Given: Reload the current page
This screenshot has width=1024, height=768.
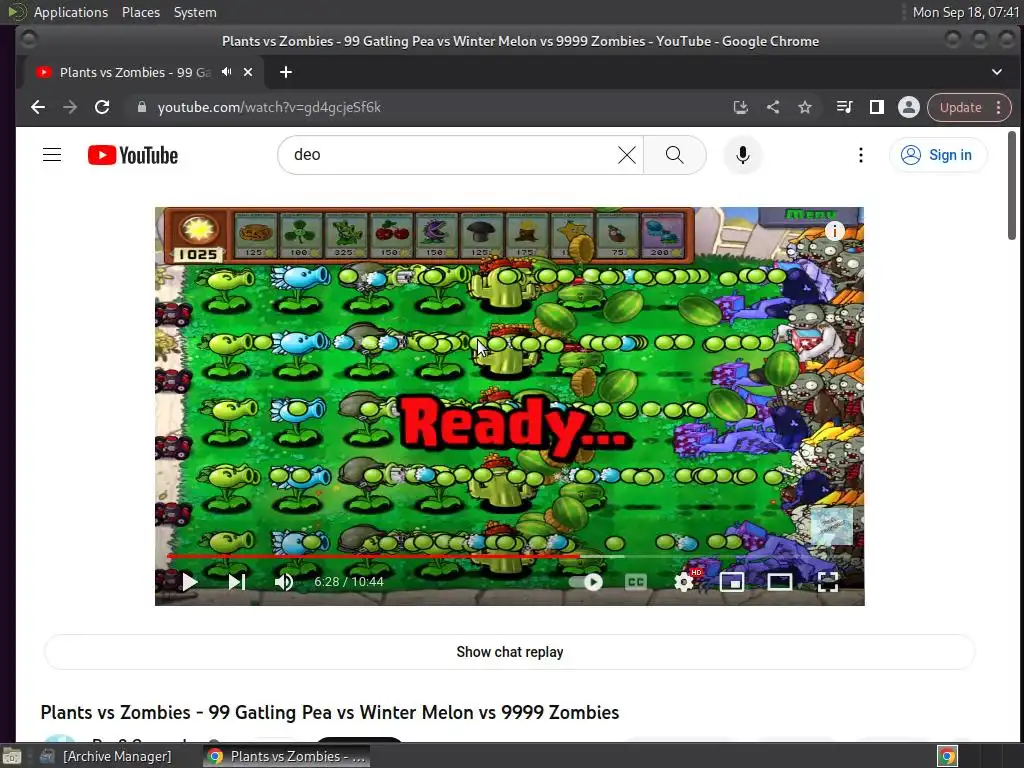Looking at the screenshot, I should [x=102, y=107].
